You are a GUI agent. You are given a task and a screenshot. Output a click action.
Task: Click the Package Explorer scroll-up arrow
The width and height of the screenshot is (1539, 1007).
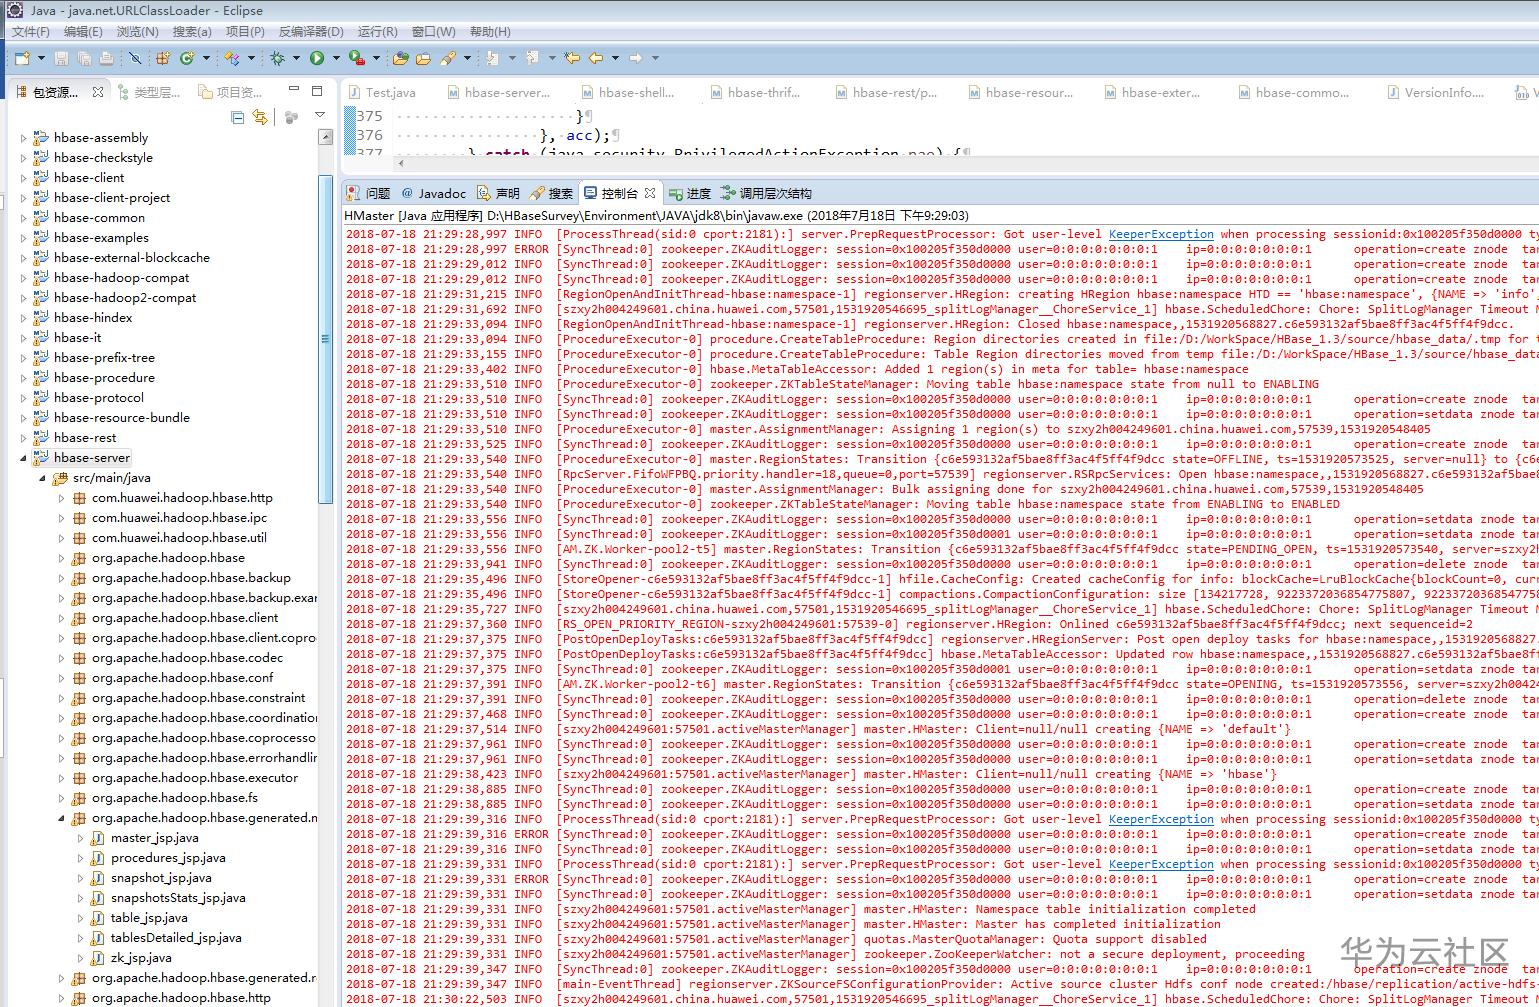point(325,137)
